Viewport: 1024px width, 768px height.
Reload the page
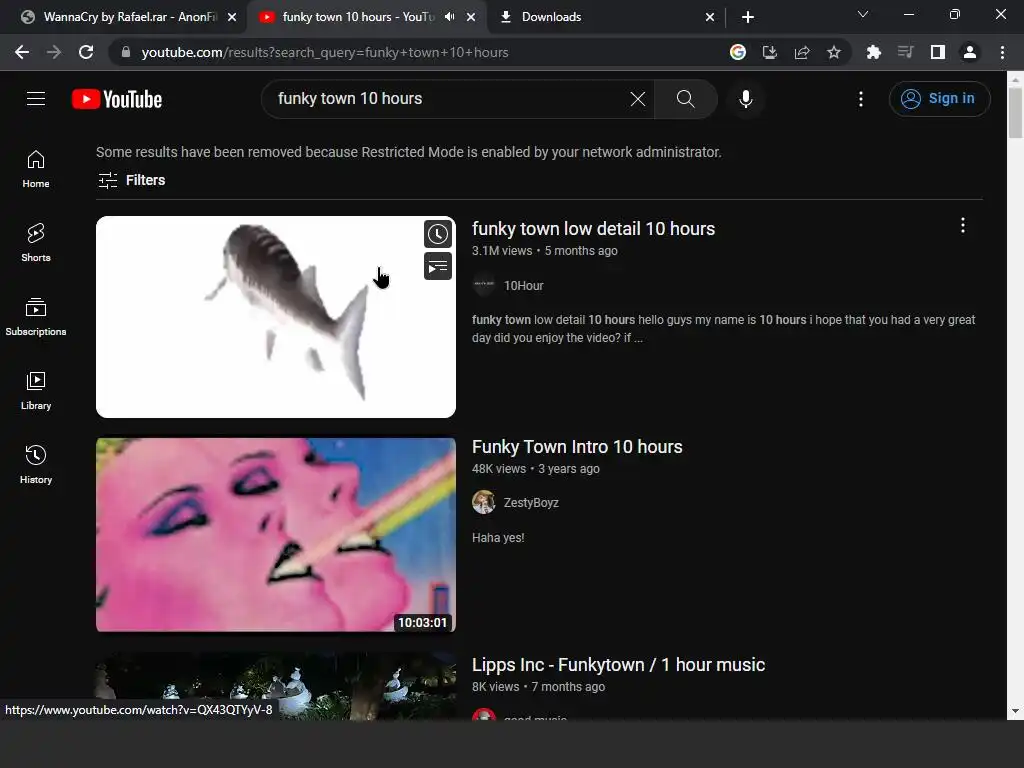pyautogui.click(x=86, y=52)
